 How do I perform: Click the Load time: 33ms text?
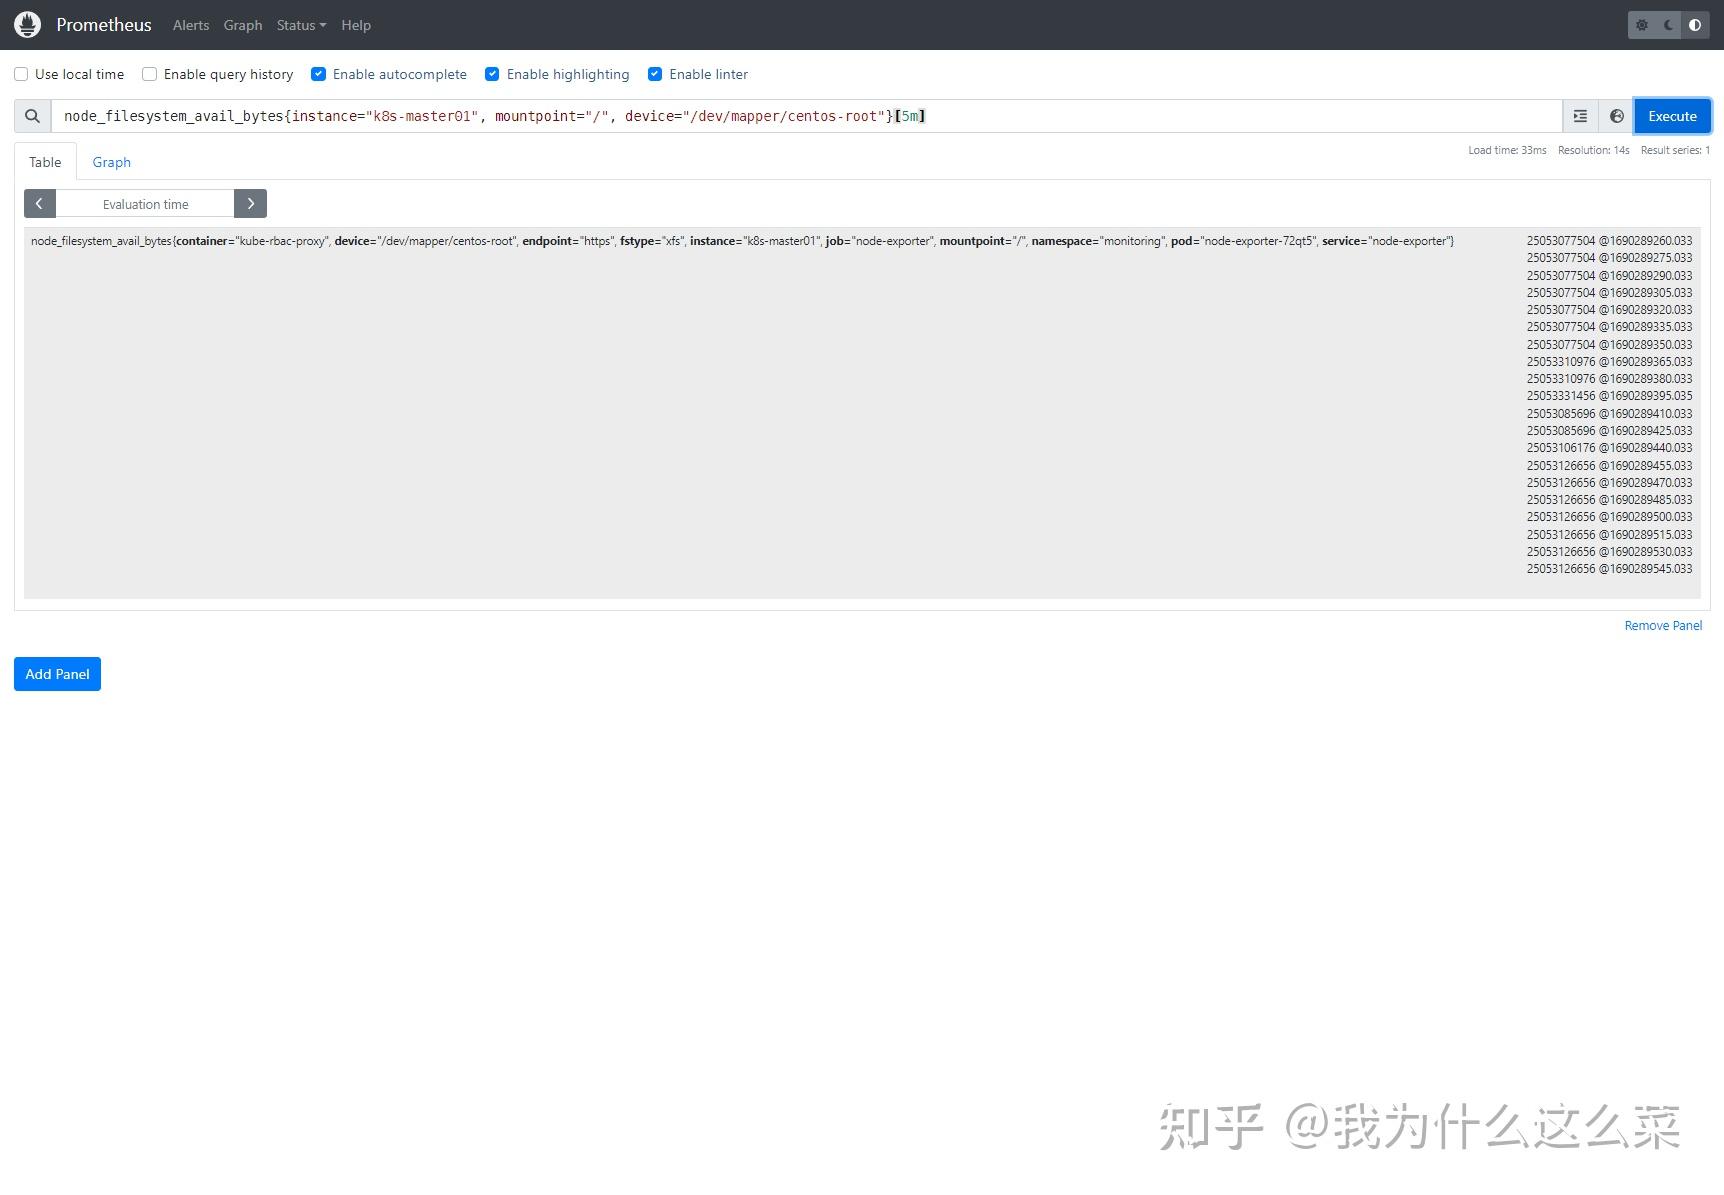point(1507,150)
